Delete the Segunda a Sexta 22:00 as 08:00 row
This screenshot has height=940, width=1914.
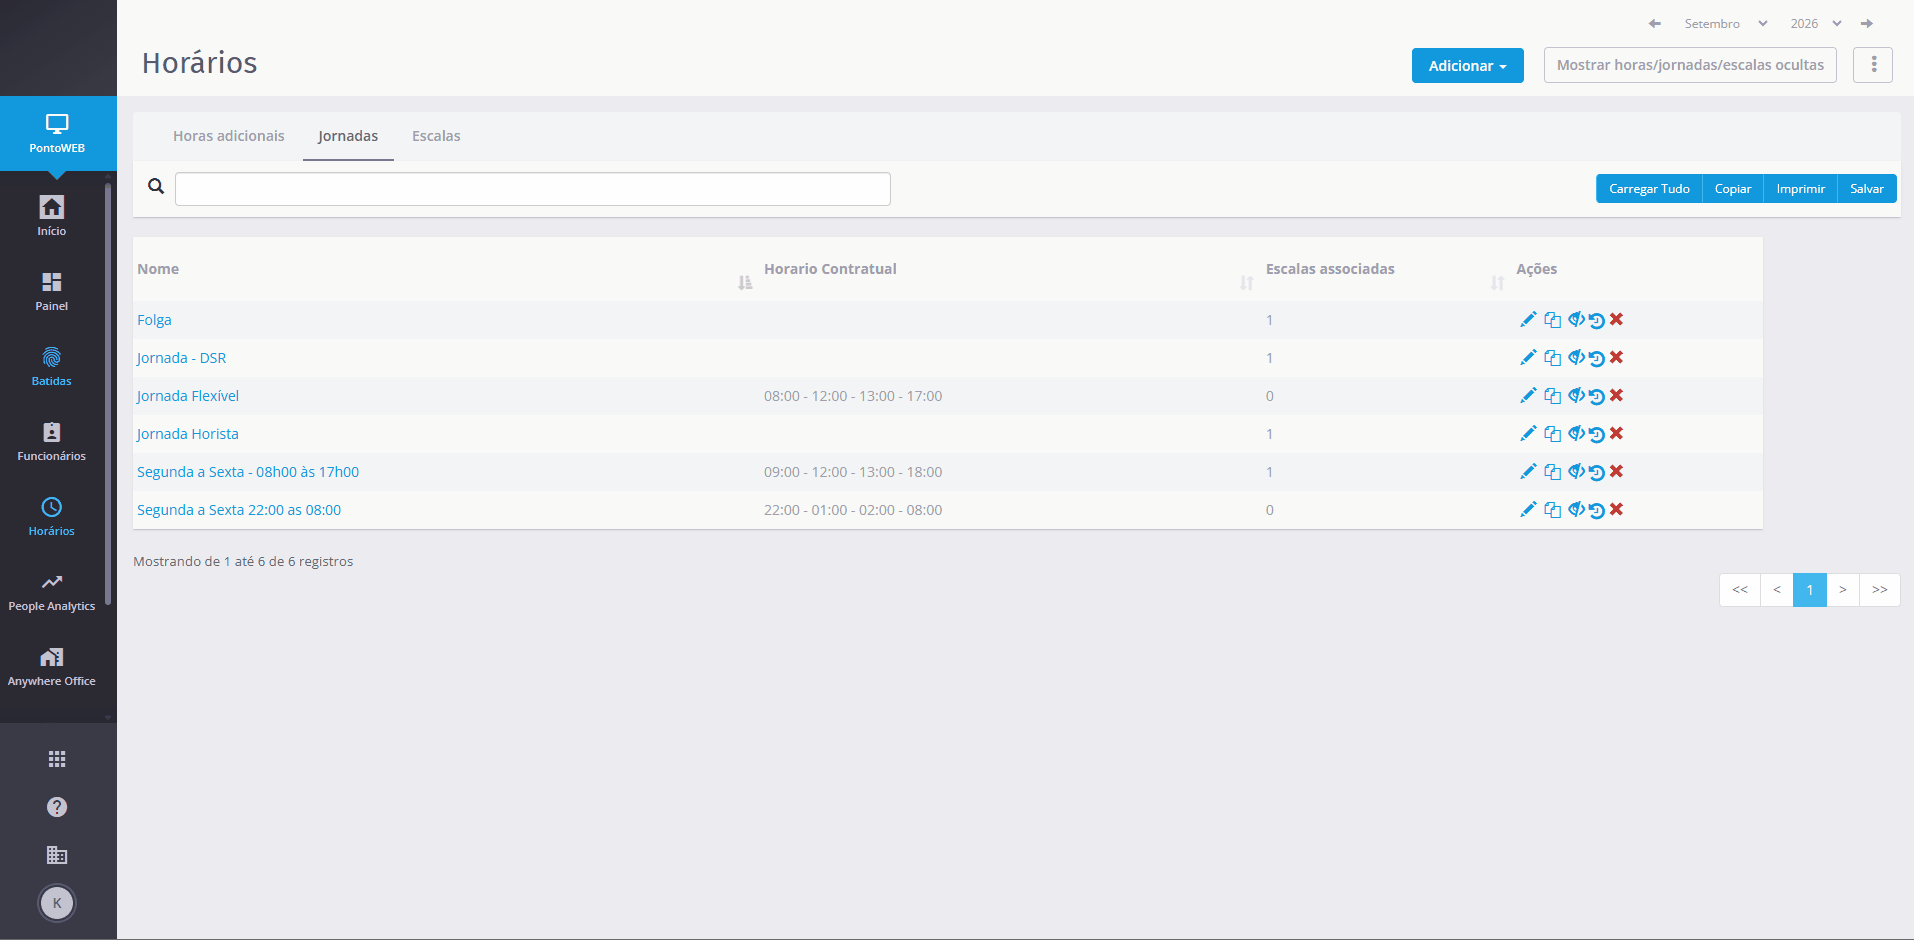click(1616, 510)
